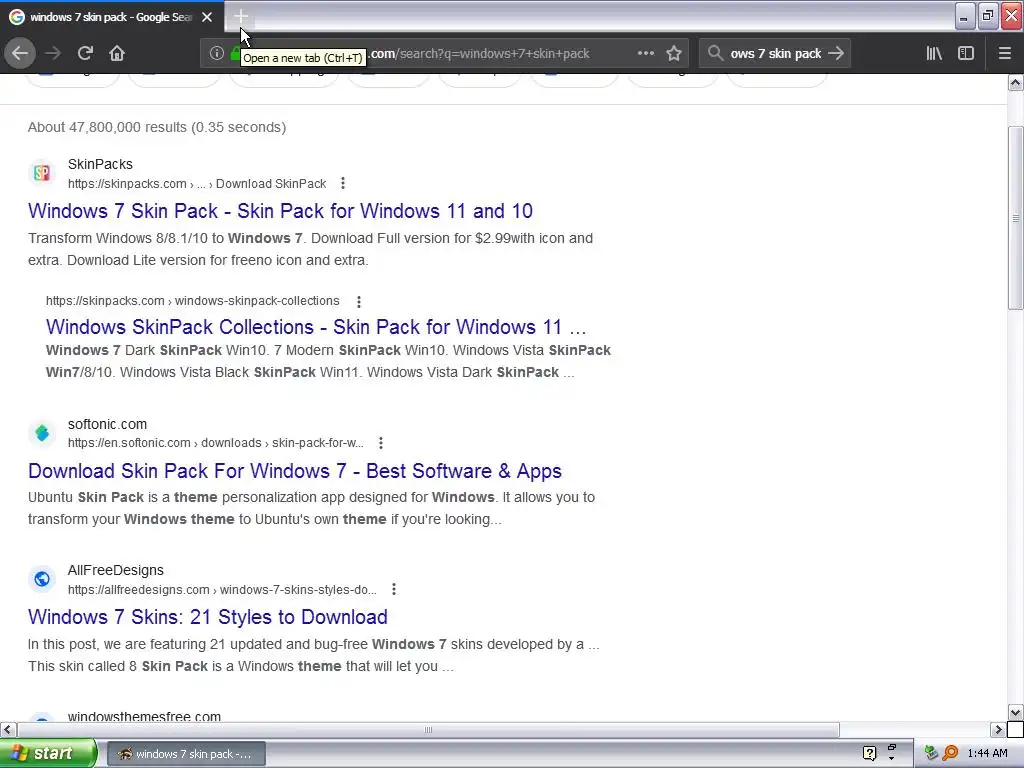Click the en.softonic.com breadcrumb URL
Image resolution: width=1024 pixels, height=768 pixels.
coord(216,443)
